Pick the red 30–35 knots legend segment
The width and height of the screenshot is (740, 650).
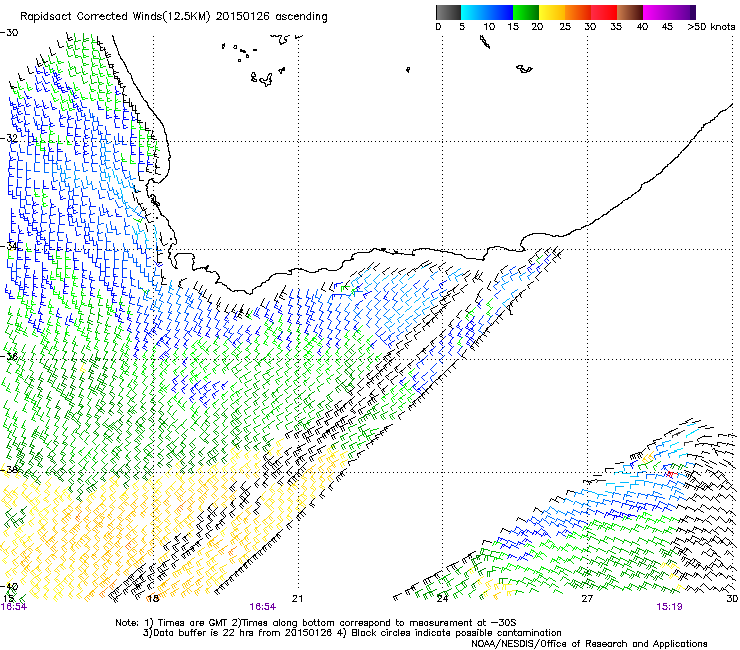(x=604, y=12)
